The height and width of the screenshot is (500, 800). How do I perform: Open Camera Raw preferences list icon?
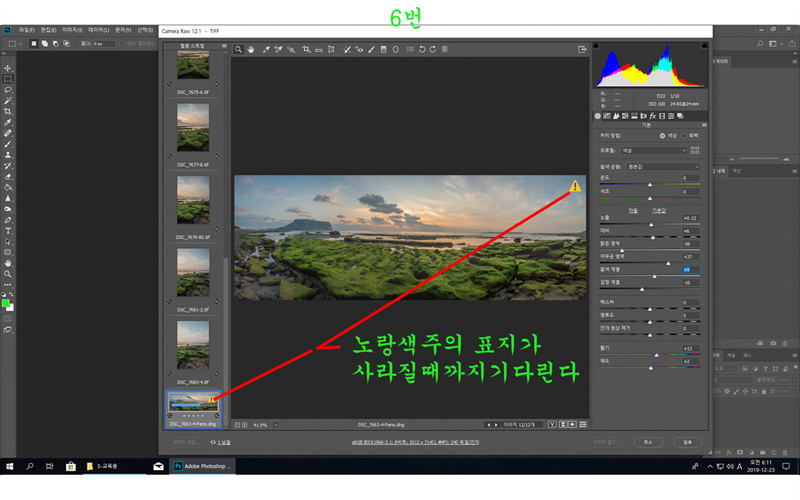[410, 49]
